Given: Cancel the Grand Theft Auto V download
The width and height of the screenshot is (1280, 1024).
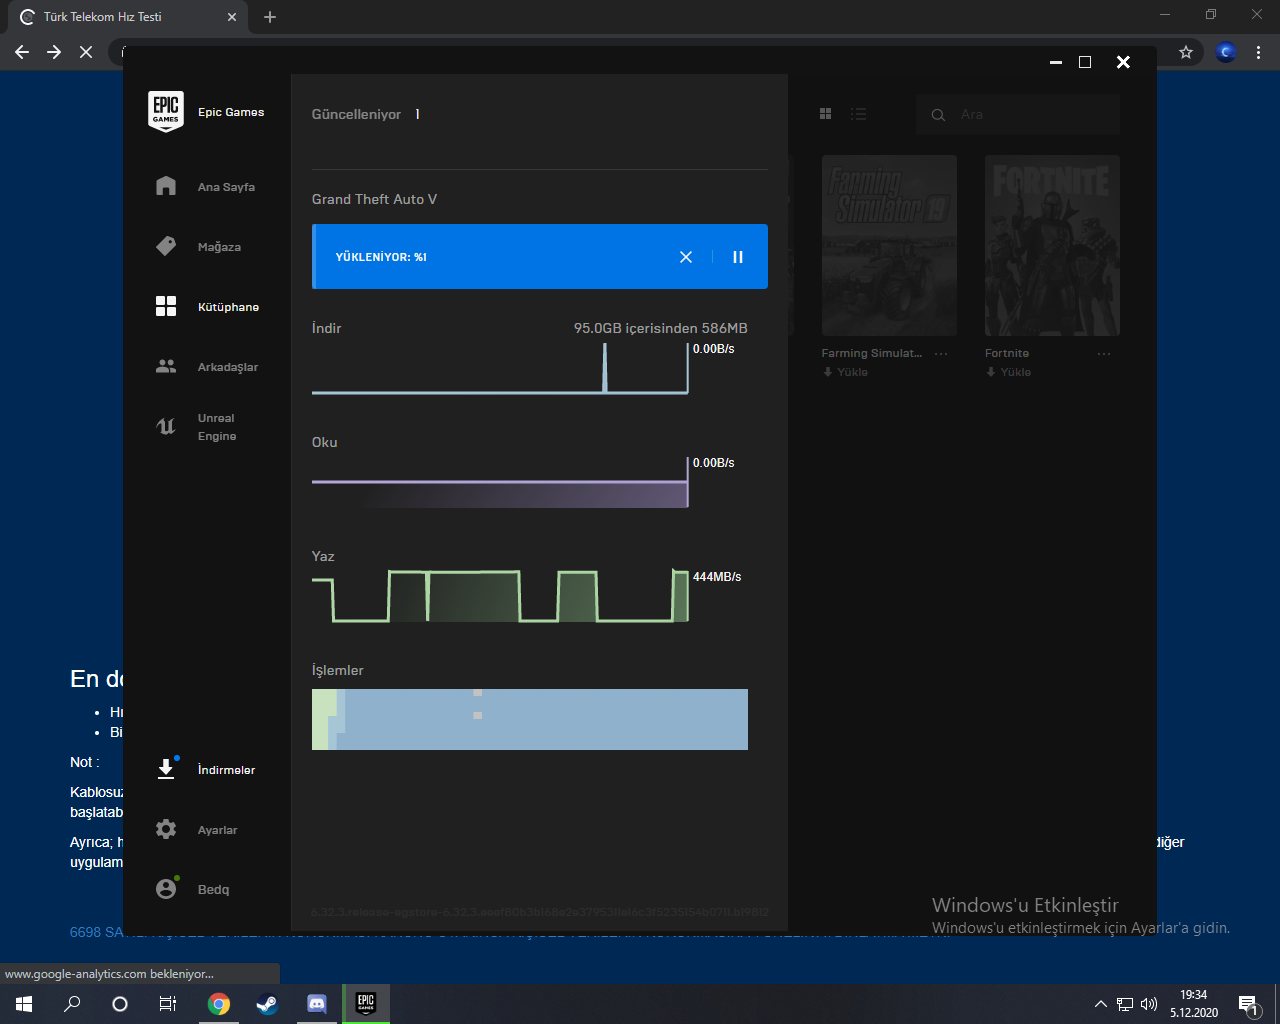Looking at the screenshot, I should 686,257.
